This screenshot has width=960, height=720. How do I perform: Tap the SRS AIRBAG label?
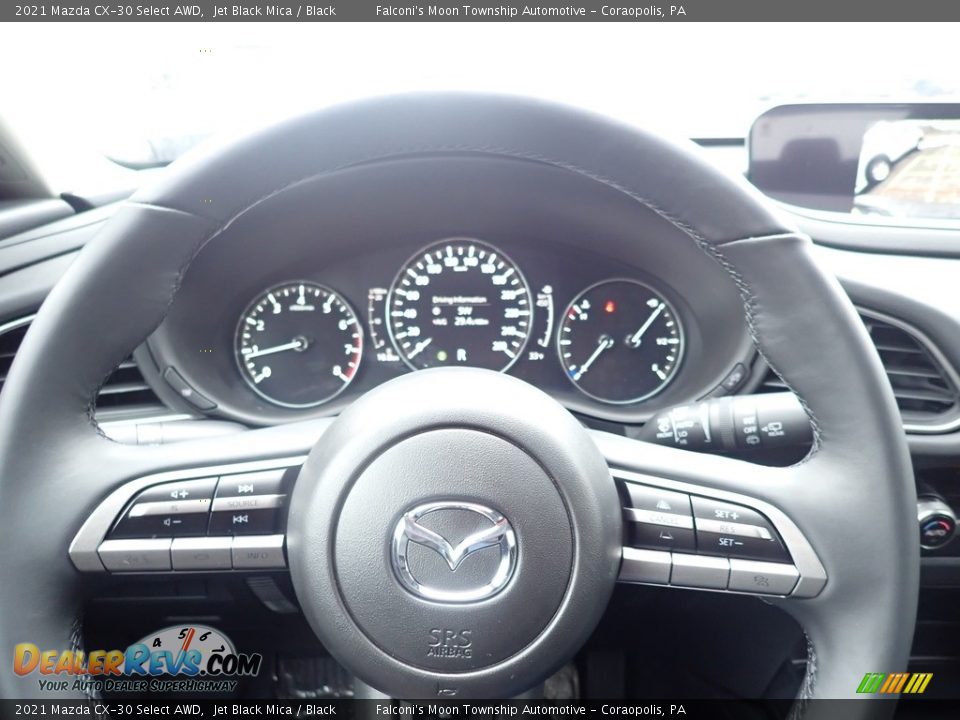pos(450,643)
